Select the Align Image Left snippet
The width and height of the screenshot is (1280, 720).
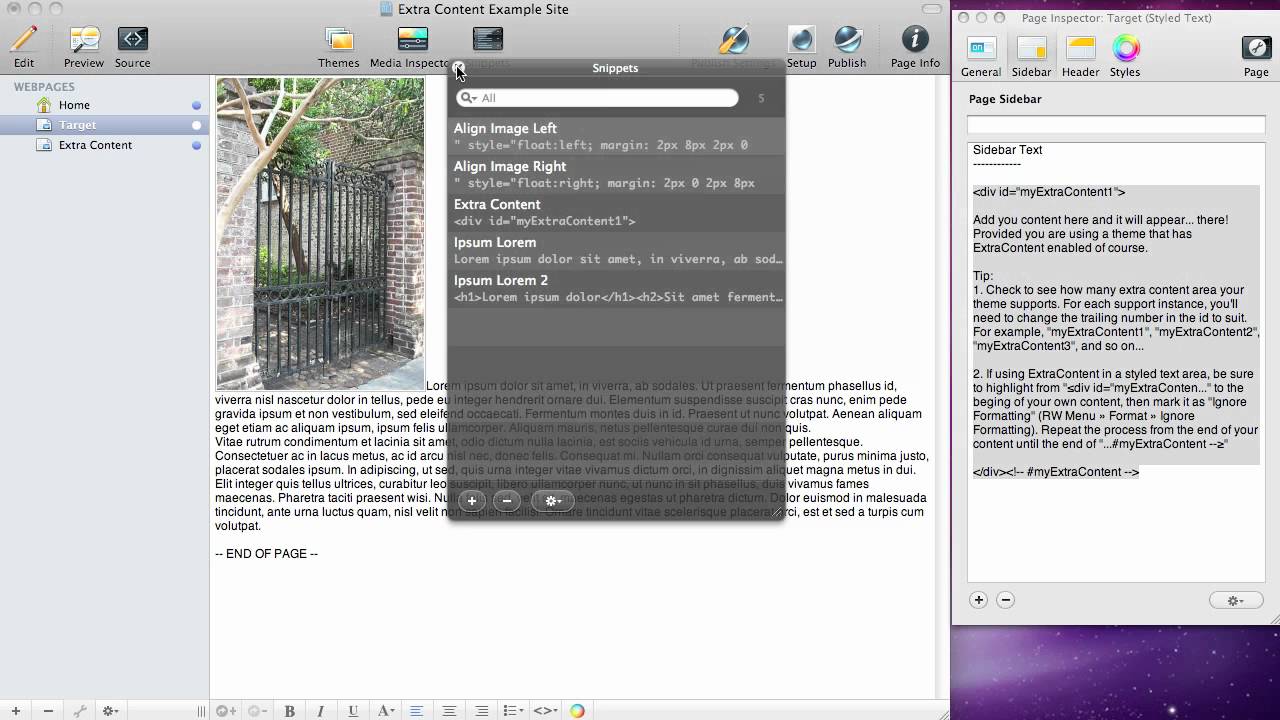[616, 136]
